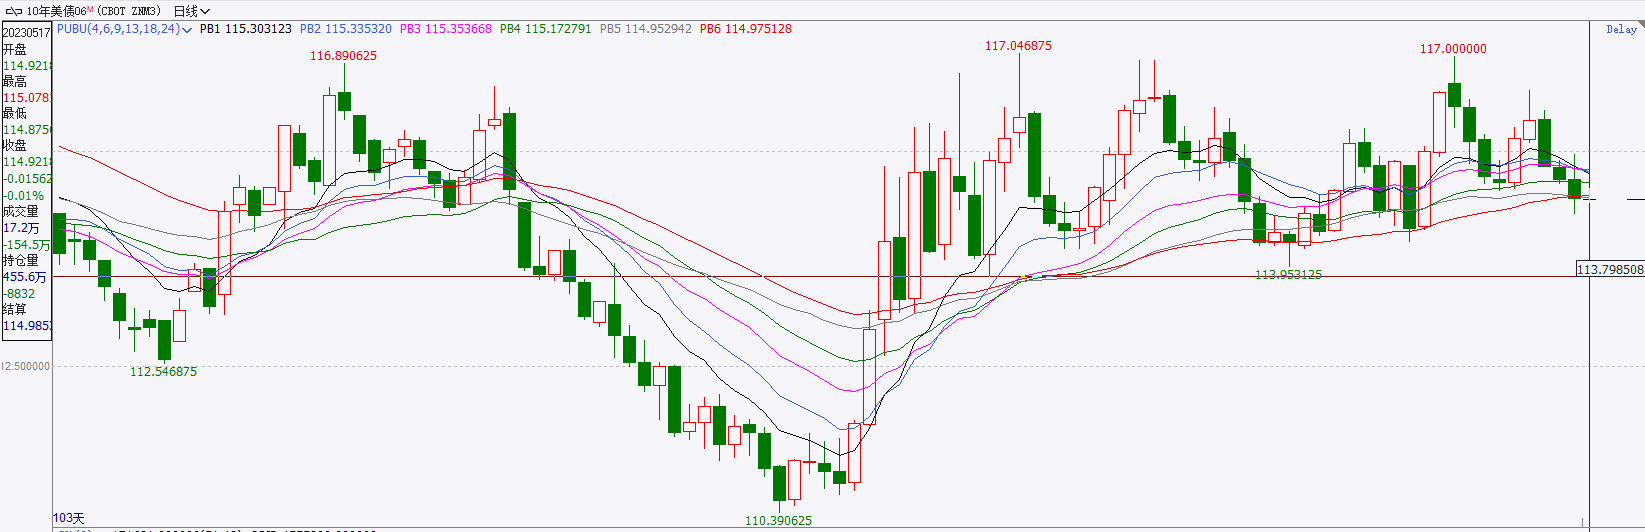Click the 113.953125 low price label
The image size is (1645, 532).
coord(1288,275)
